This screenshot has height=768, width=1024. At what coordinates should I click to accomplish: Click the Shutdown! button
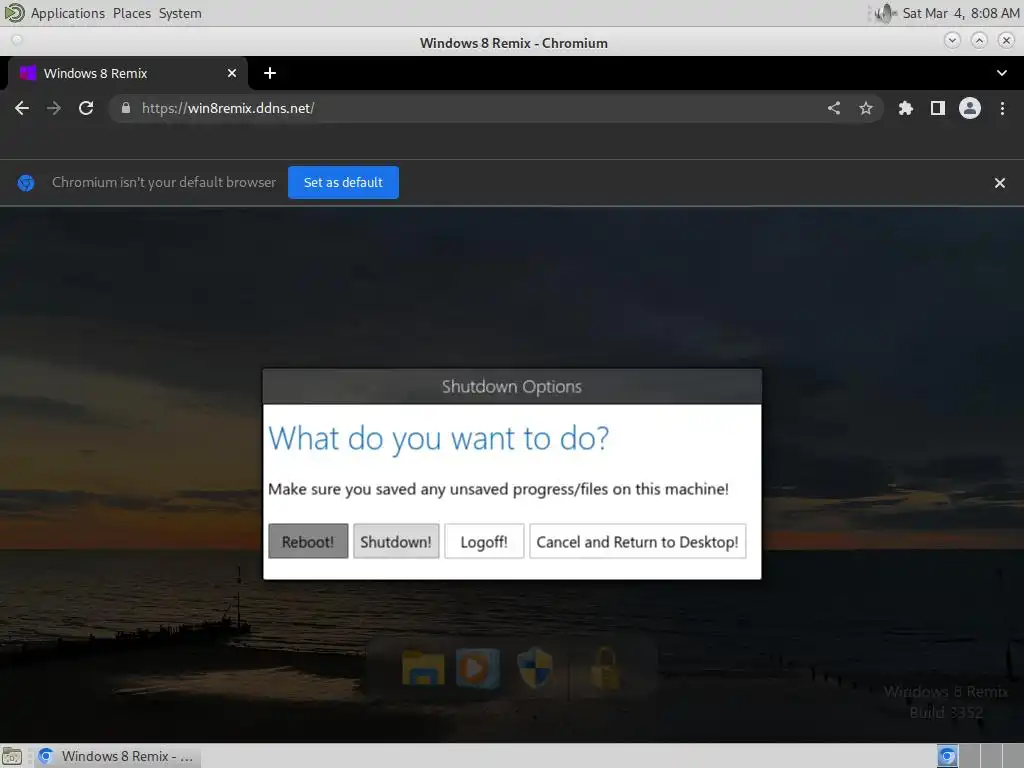pyautogui.click(x=396, y=541)
